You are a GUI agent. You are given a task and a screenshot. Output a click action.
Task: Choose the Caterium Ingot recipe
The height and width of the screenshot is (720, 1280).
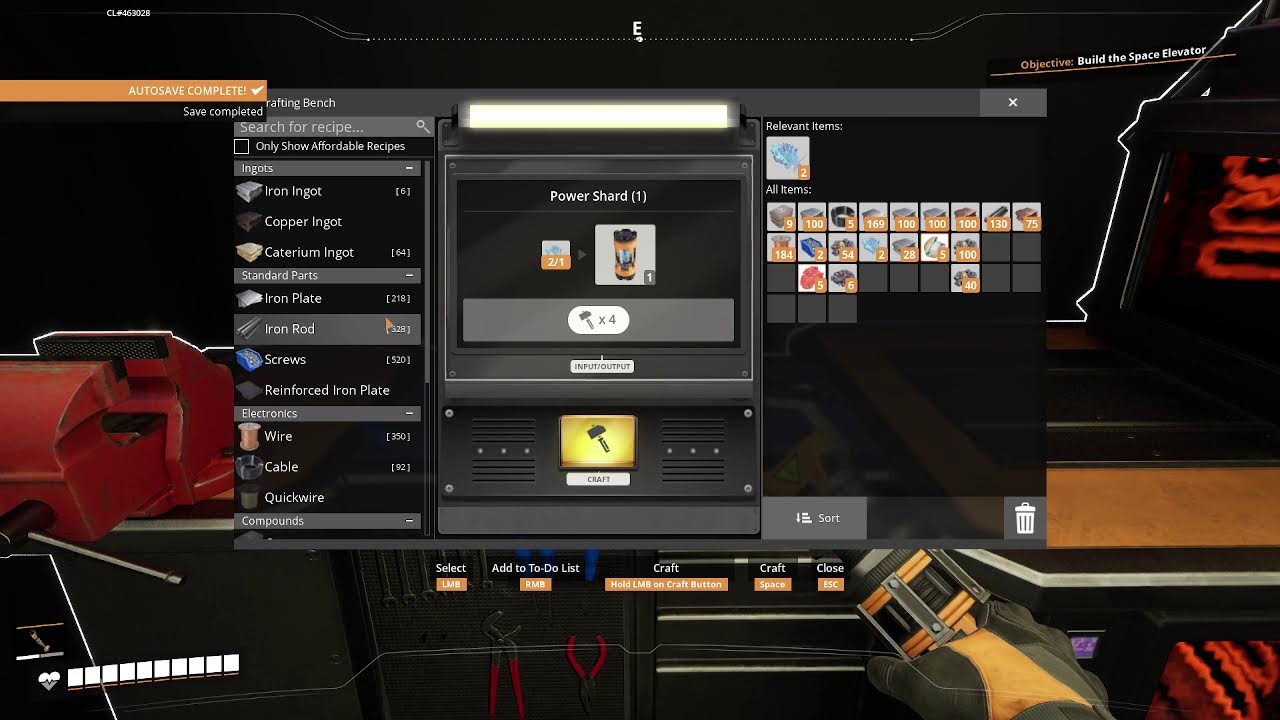(x=327, y=252)
